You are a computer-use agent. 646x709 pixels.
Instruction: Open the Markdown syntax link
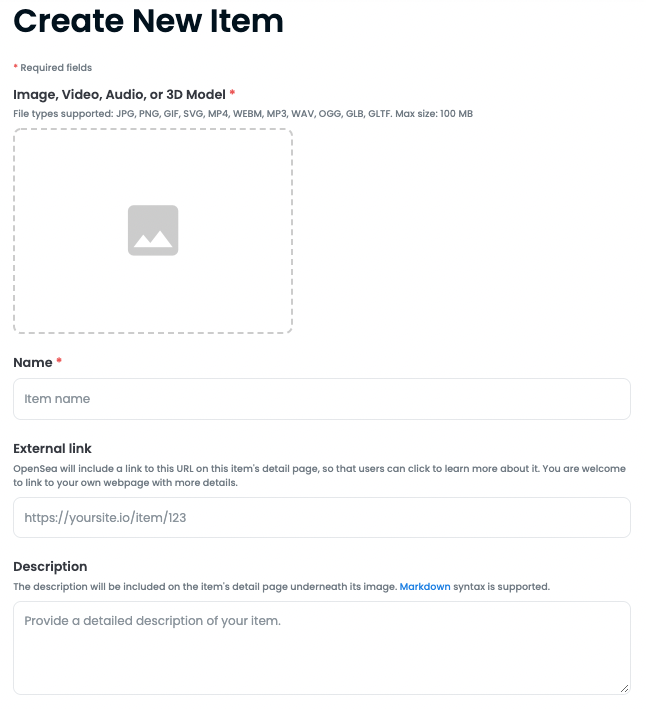point(425,586)
